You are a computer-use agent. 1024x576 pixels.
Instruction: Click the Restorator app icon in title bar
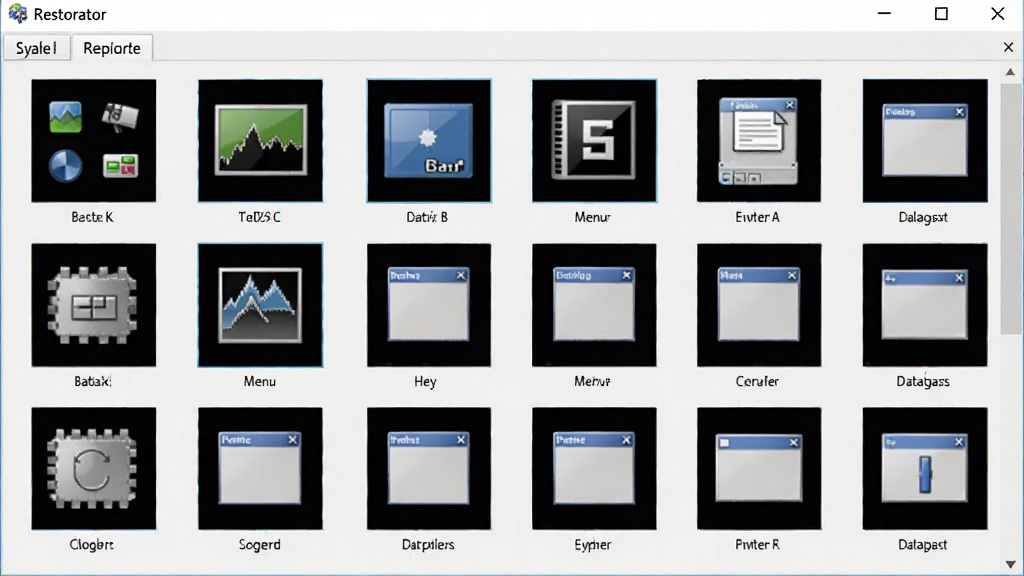tap(18, 14)
